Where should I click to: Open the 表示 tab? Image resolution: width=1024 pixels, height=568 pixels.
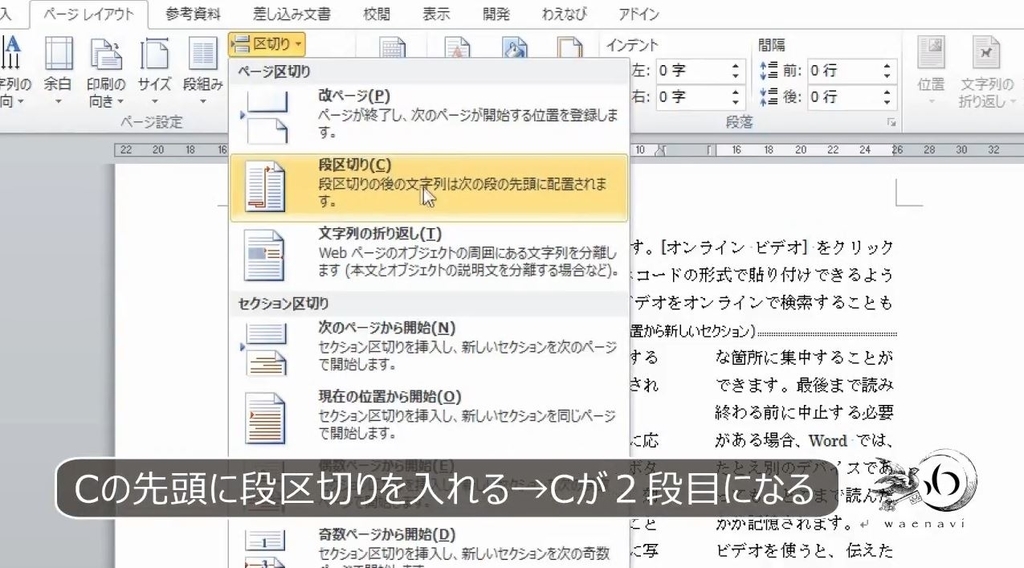pyautogui.click(x=436, y=14)
